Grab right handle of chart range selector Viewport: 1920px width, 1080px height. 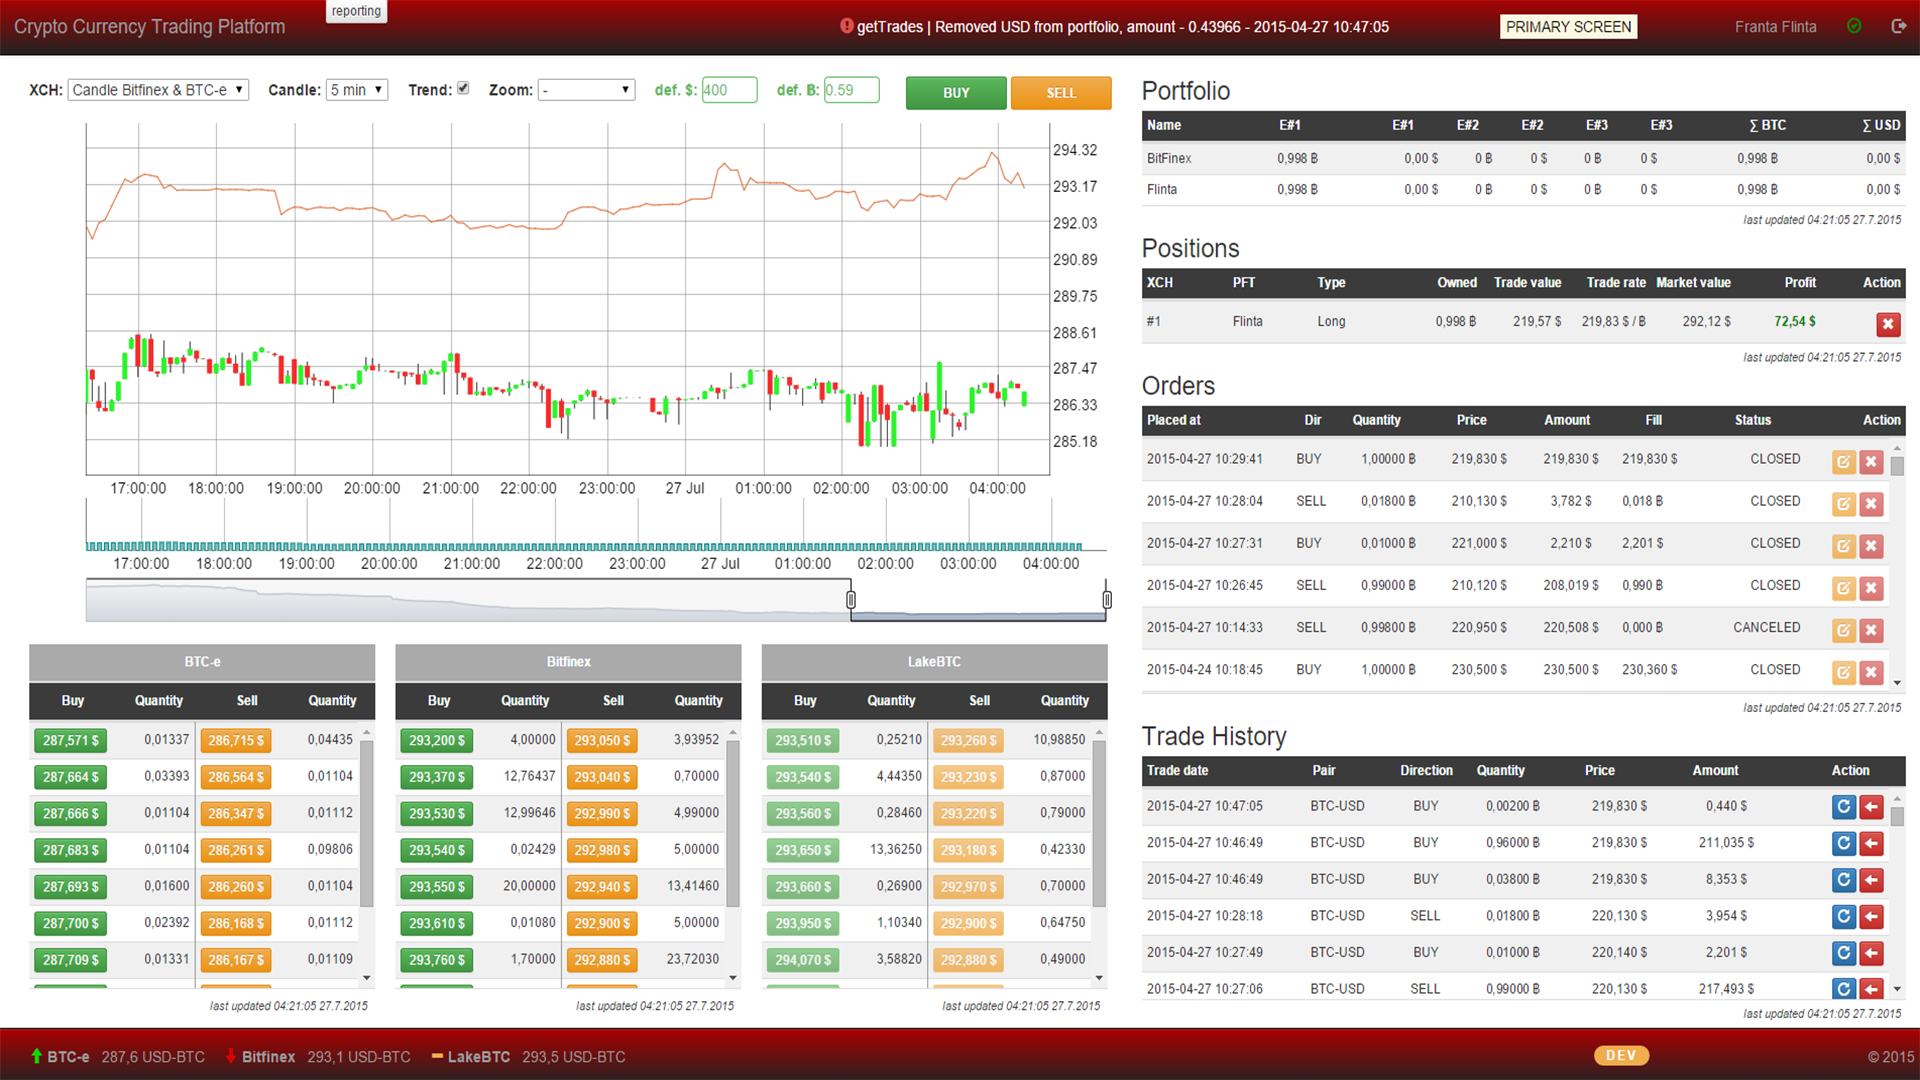(1107, 599)
